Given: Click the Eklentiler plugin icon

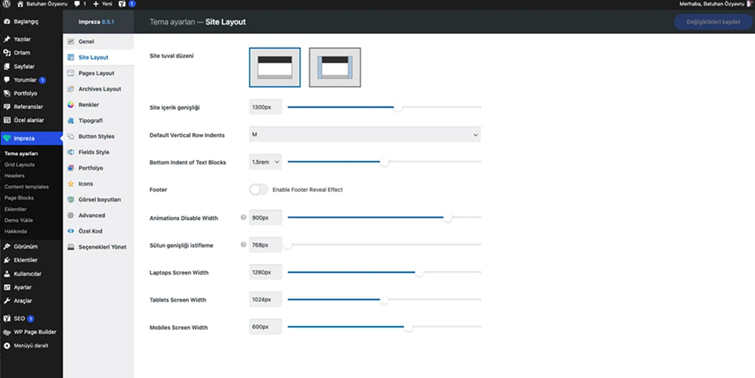Looking at the screenshot, I should click(7, 260).
